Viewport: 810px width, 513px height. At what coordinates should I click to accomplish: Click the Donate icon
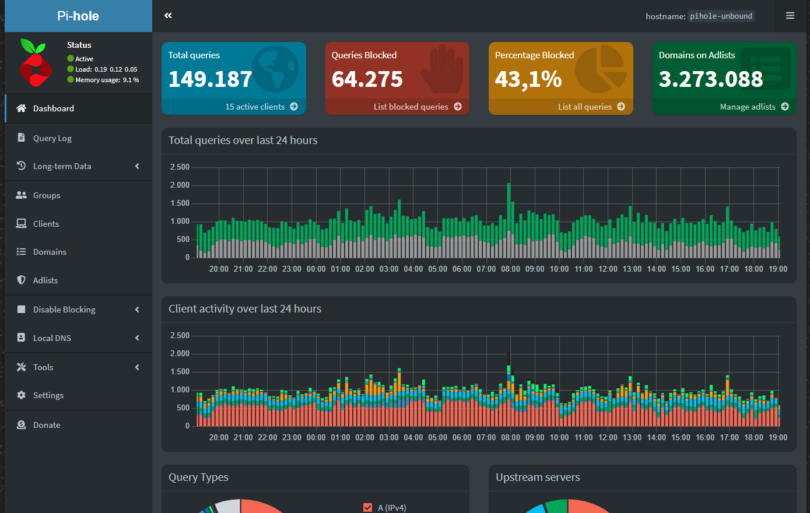(21, 425)
